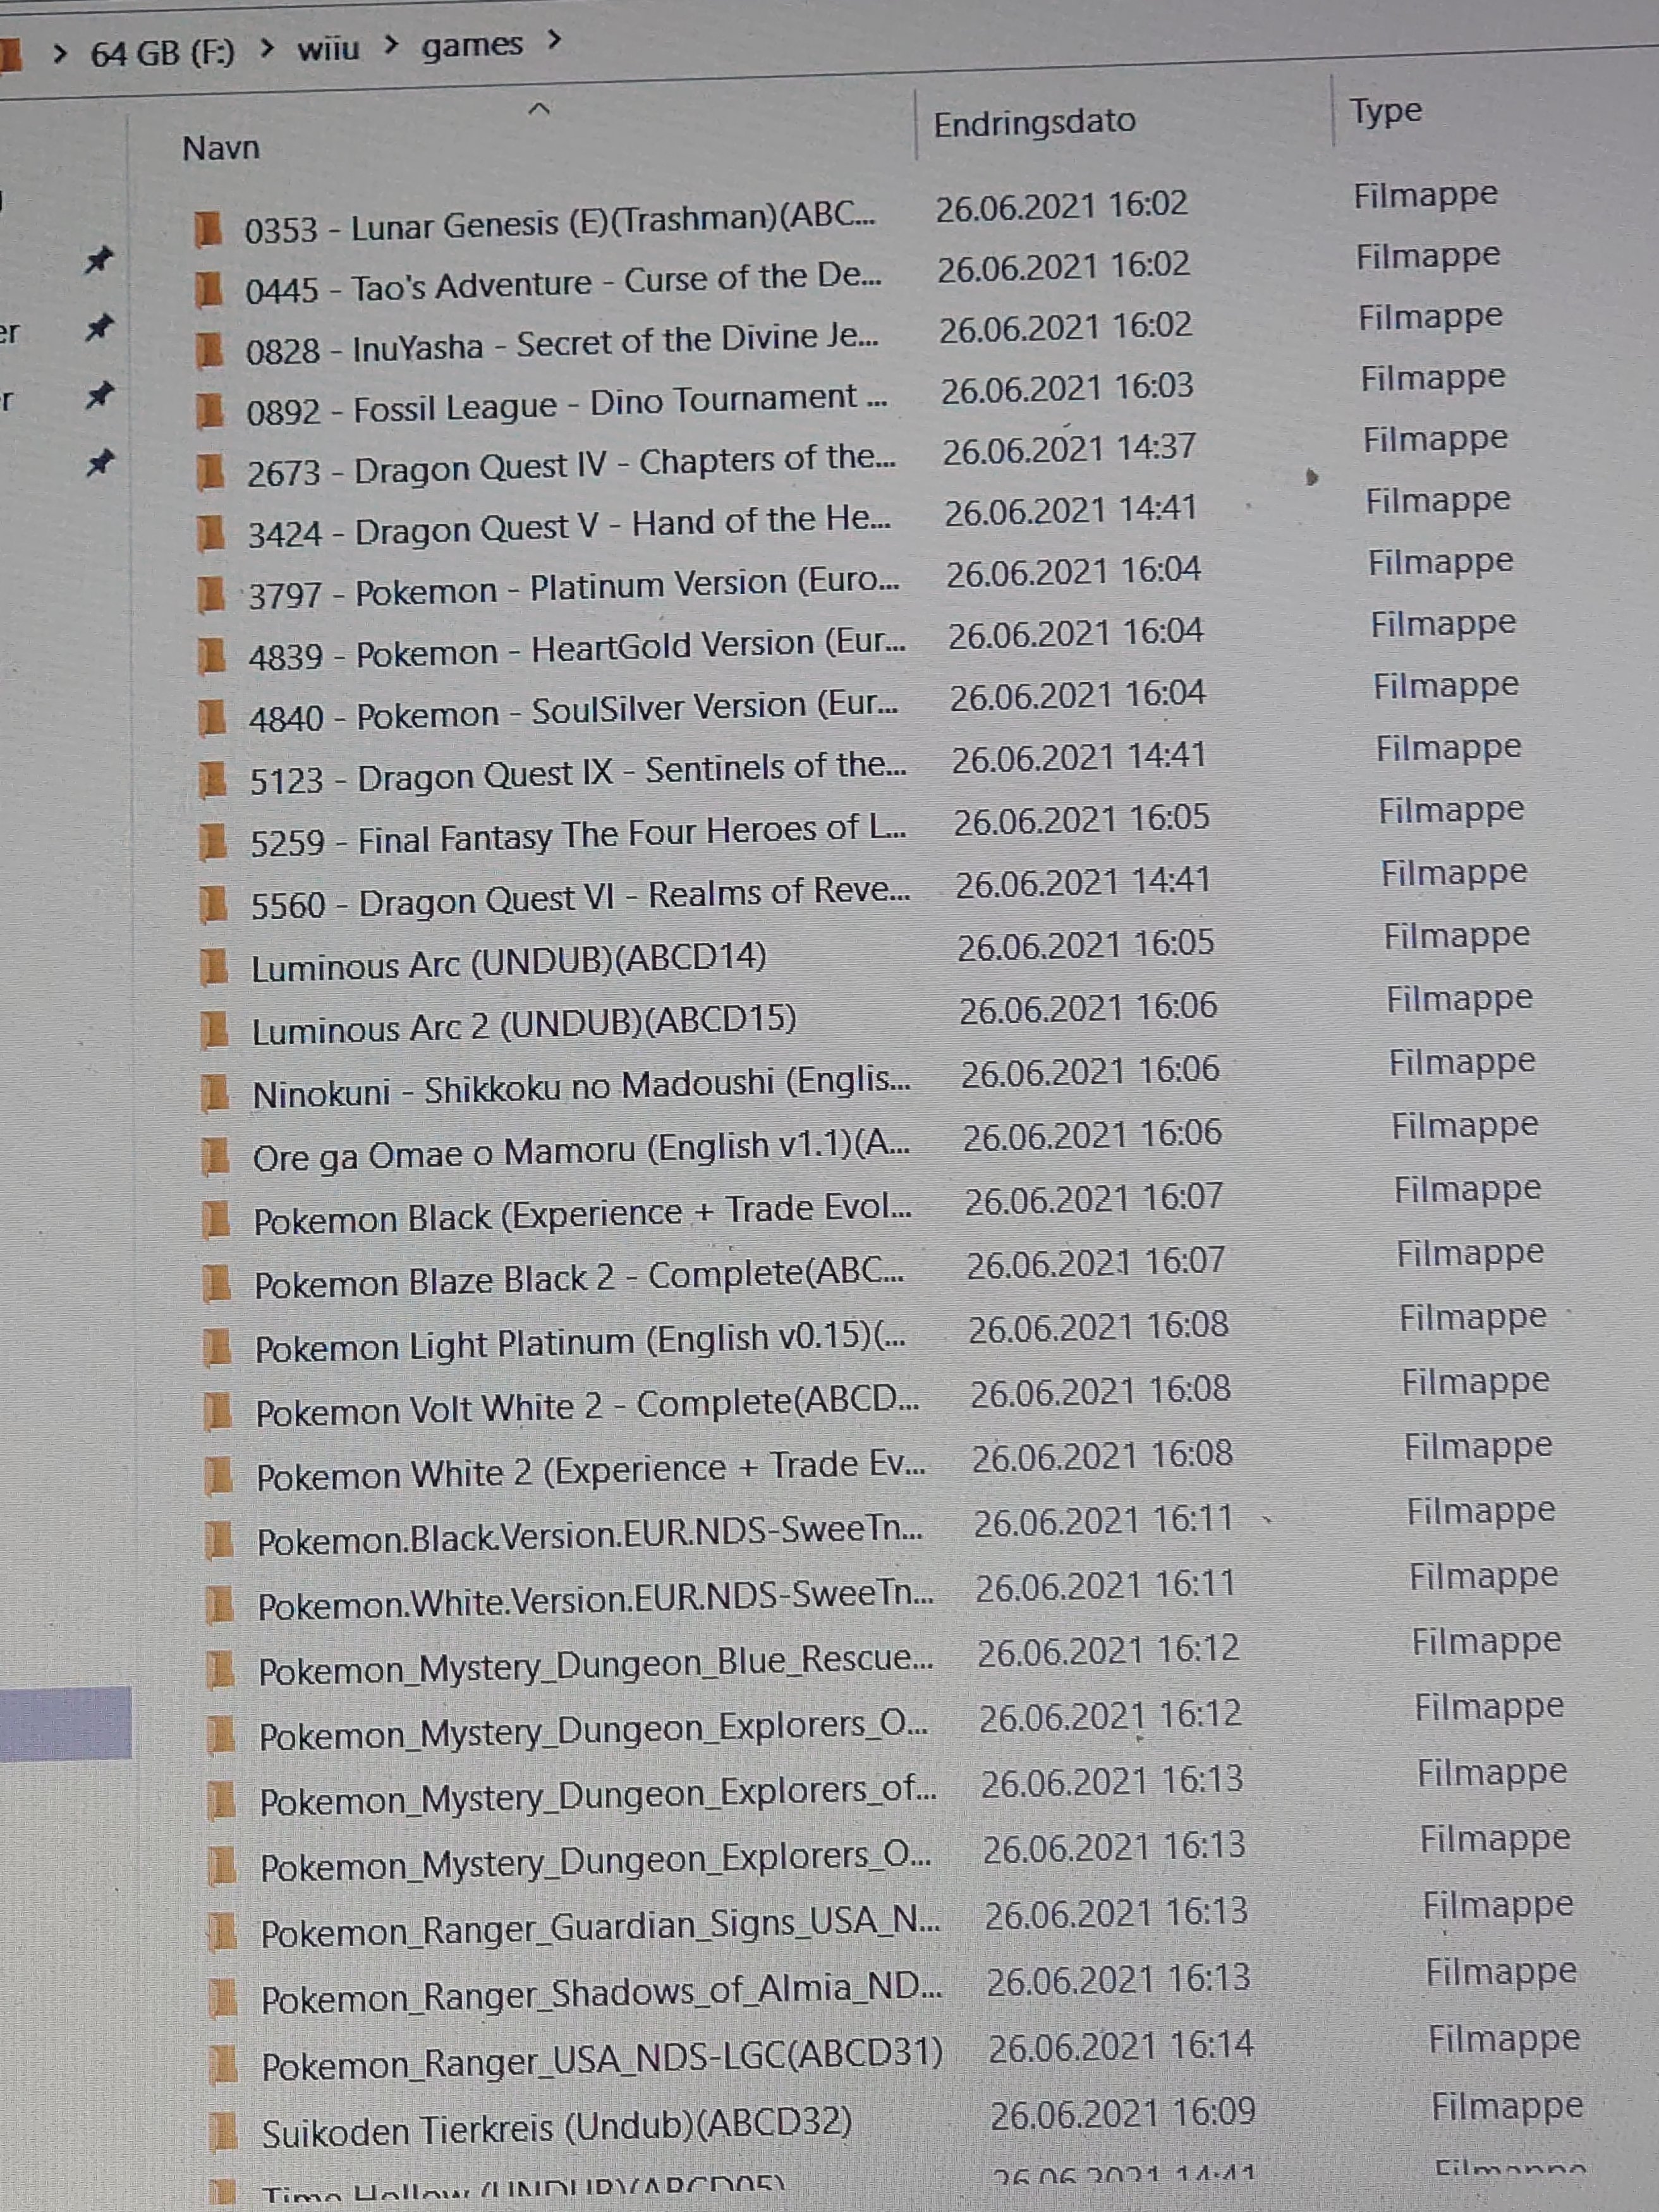
Task: Select folder Pokemon_Ranger_Guardian_Signs_USA
Action: [600, 1927]
